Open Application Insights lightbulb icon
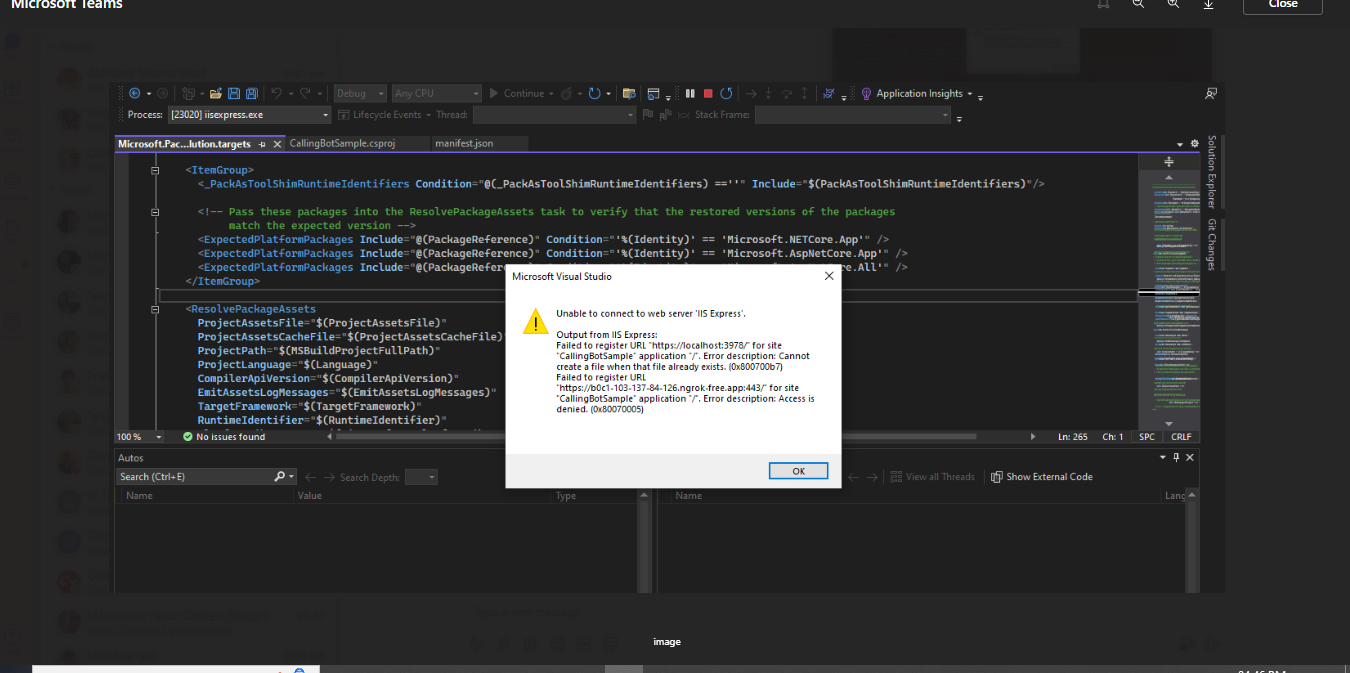Screen dimensions: 1350x673 [868, 93]
